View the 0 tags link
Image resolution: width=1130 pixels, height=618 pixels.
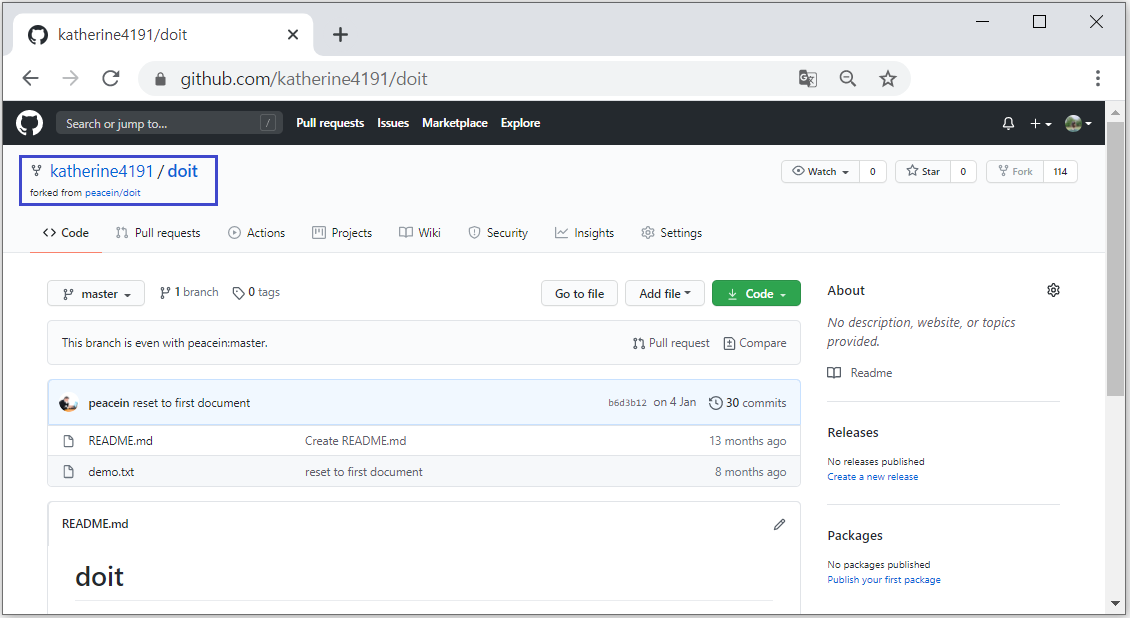pyautogui.click(x=256, y=292)
